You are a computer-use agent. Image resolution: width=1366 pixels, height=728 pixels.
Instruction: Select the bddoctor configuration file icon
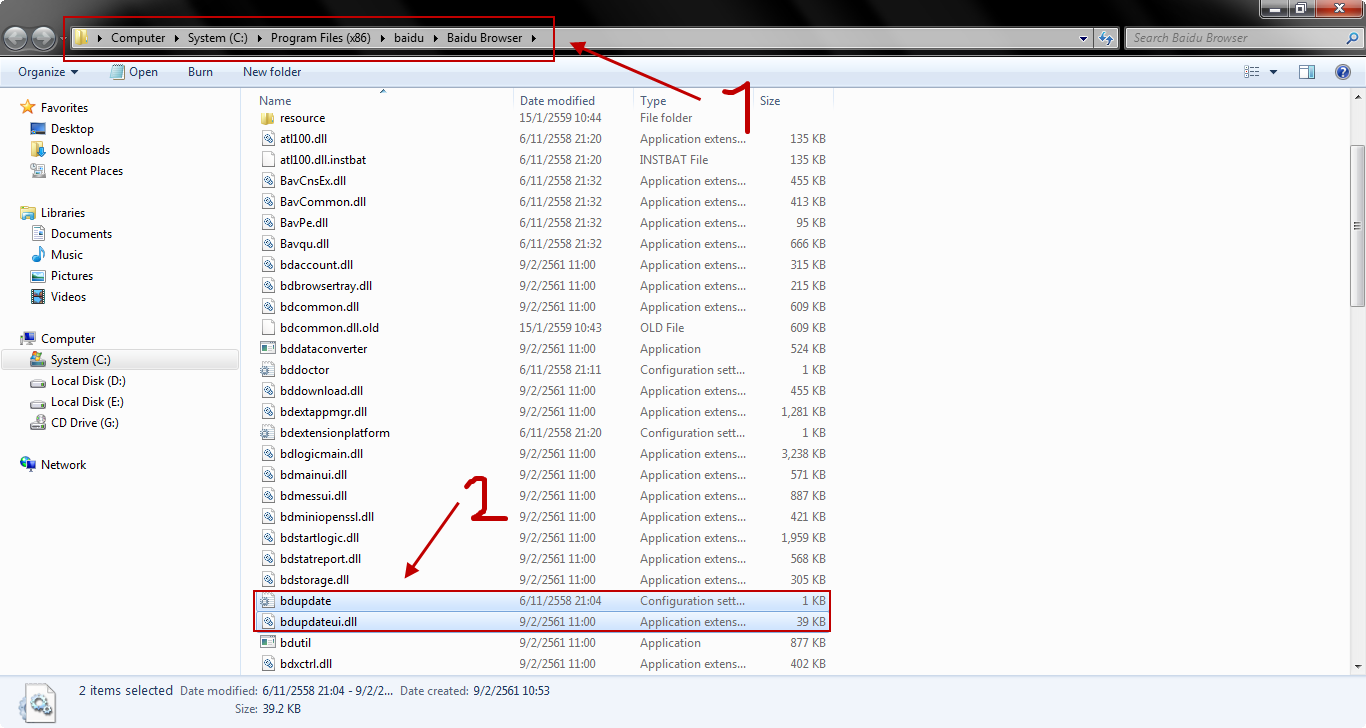coord(267,370)
